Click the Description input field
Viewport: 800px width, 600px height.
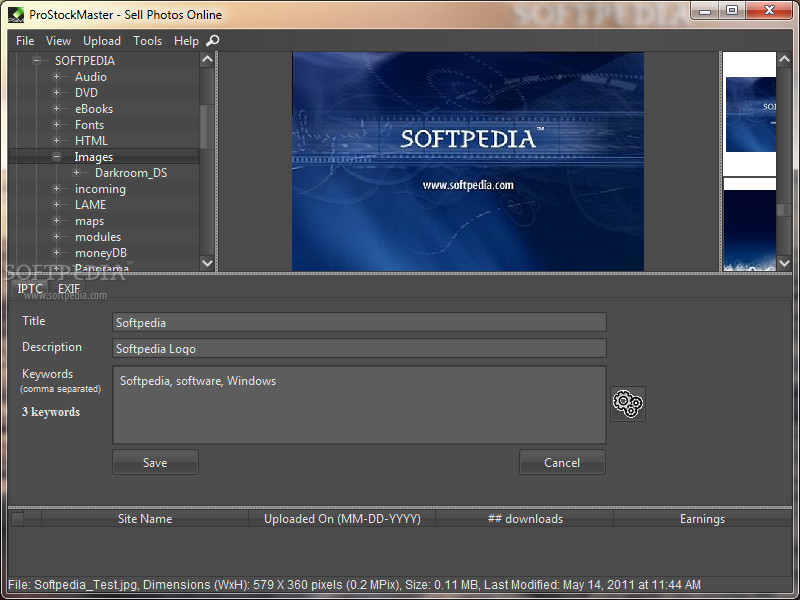click(x=359, y=348)
